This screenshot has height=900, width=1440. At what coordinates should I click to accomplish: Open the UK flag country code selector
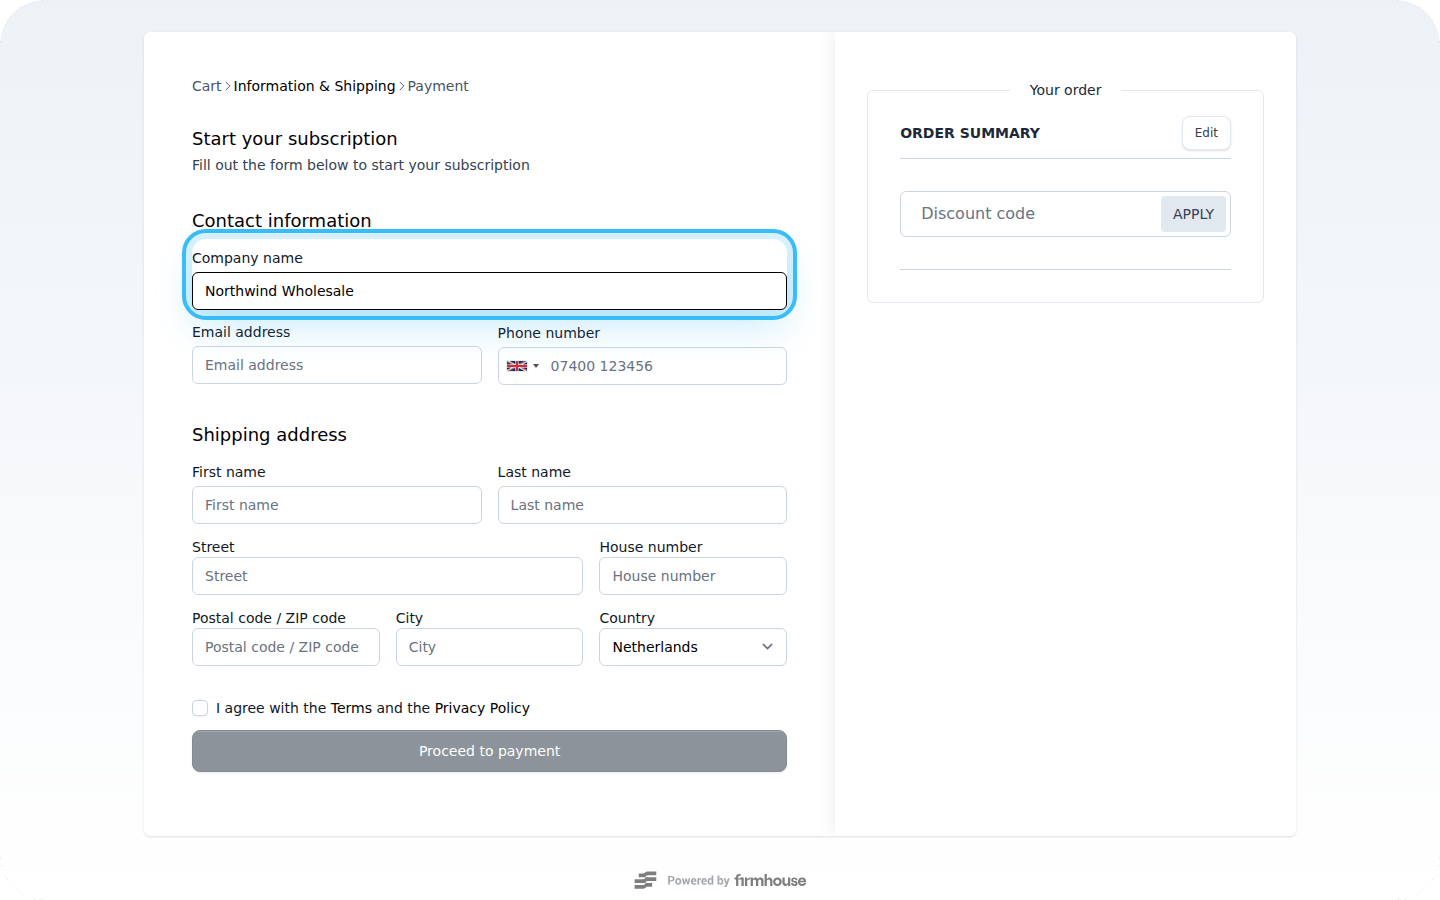[x=522, y=366]
